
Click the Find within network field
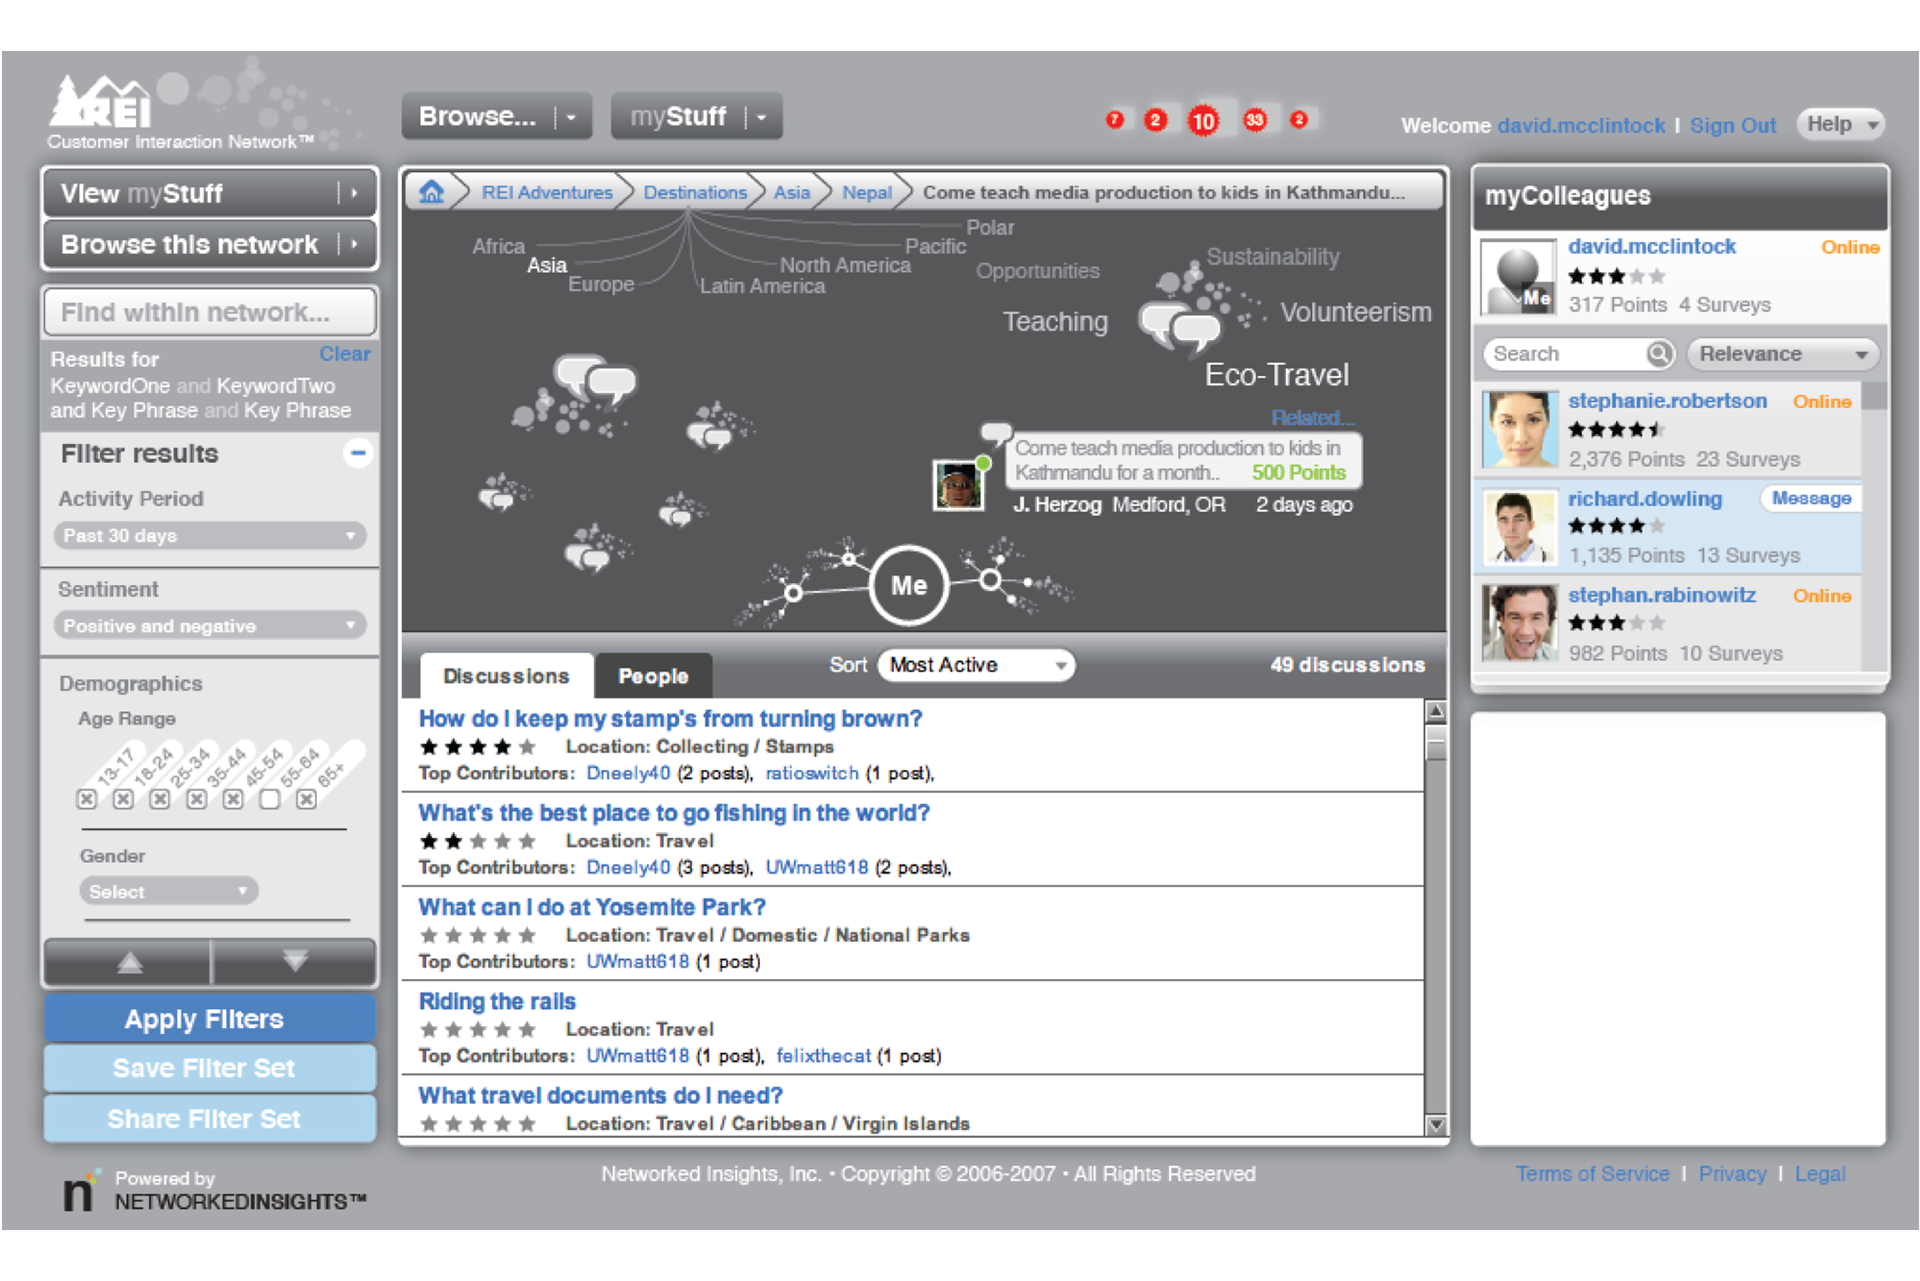(210, 312)
